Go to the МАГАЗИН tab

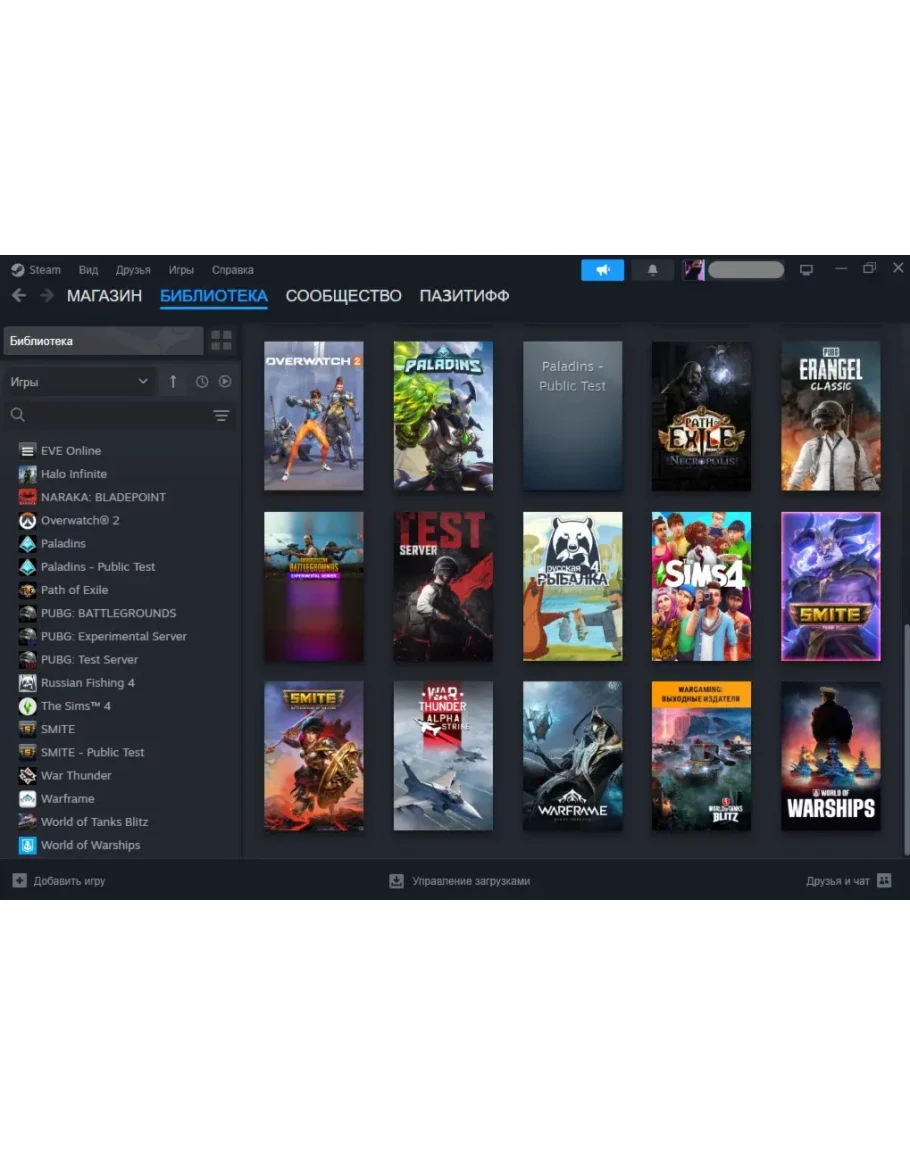tap(104, 296)
